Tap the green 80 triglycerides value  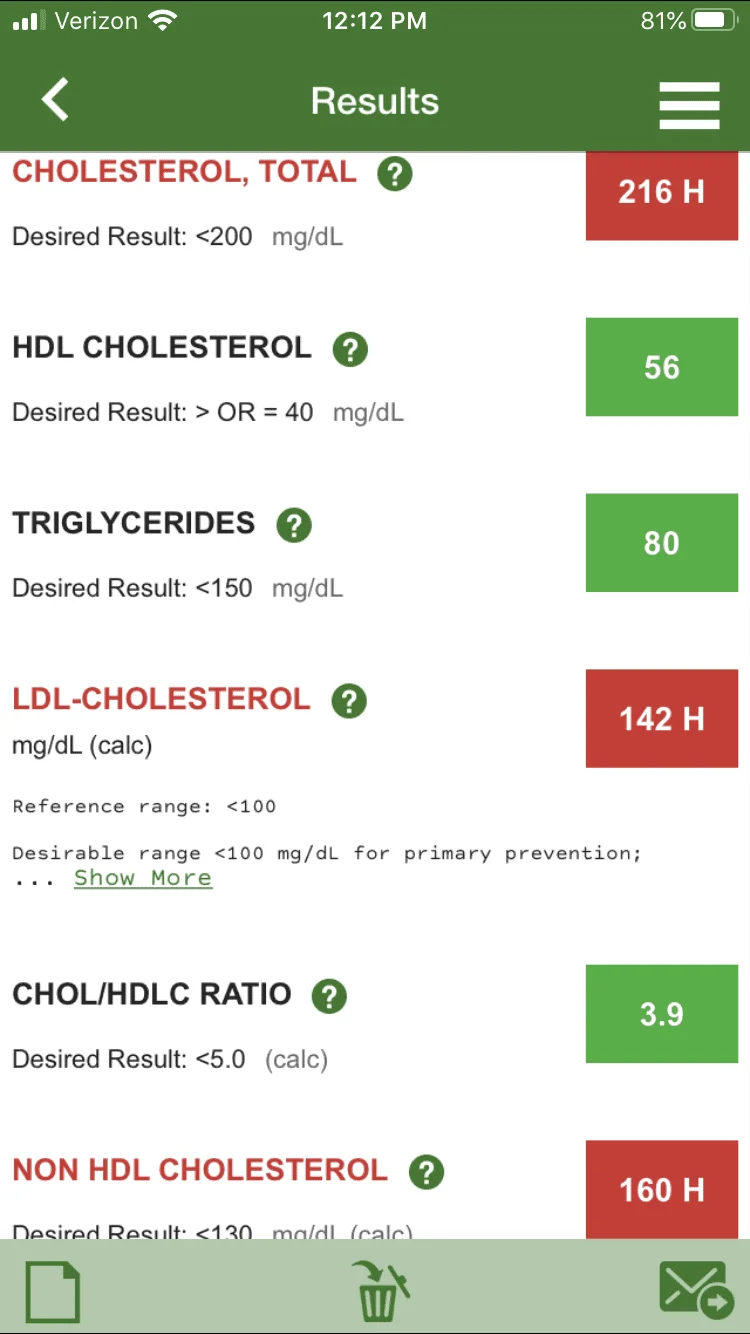(662, 543)
